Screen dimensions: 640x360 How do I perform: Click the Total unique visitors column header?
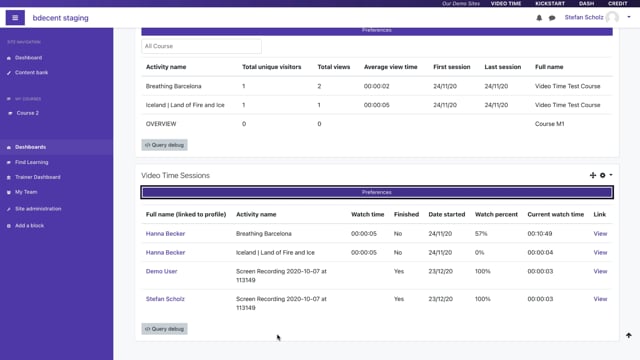click(x=271, y=67)
